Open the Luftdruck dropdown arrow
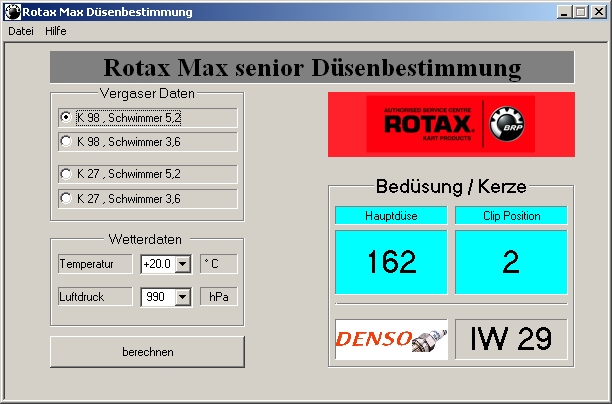 (x=182, y=297)
